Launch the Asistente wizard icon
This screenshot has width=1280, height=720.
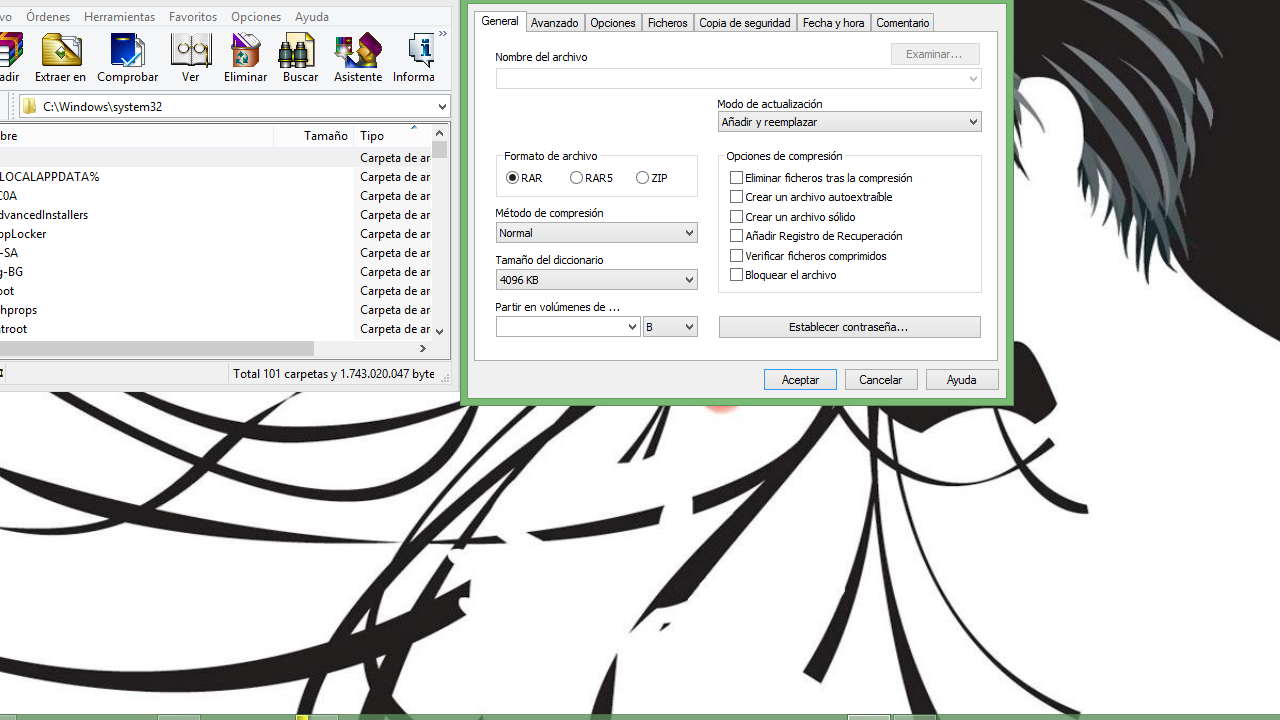pyautogui.click(x=358, y=58)
